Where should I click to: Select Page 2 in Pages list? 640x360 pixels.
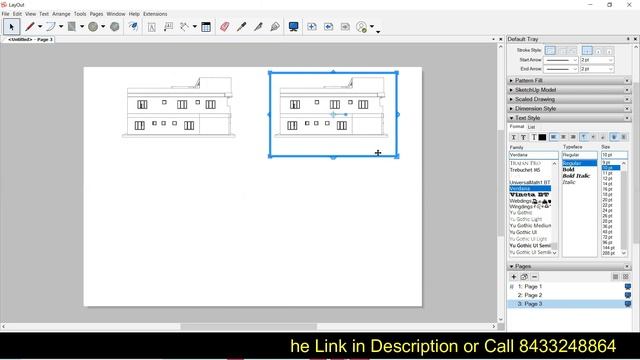569,295
